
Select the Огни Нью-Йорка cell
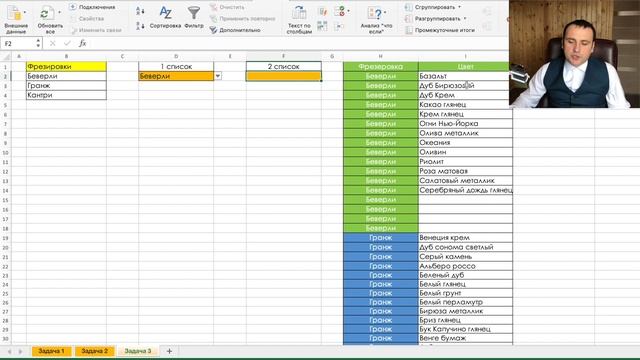tap(465, 124)
